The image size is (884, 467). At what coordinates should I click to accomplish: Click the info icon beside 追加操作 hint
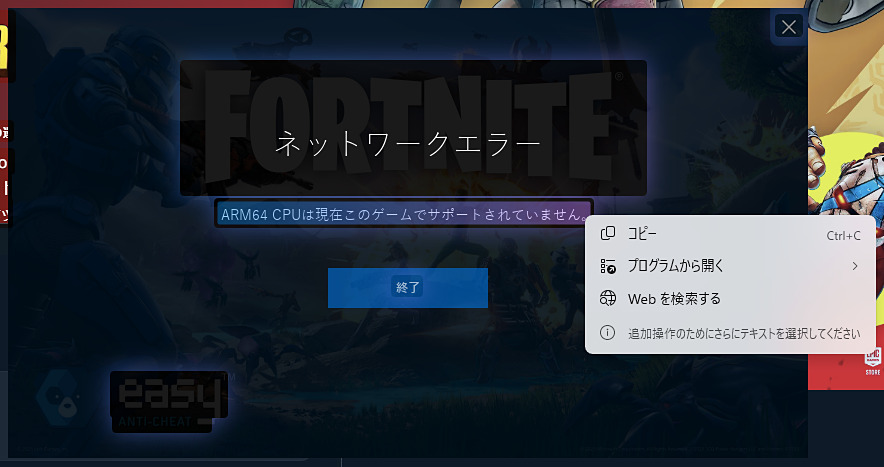coord(607,333)
